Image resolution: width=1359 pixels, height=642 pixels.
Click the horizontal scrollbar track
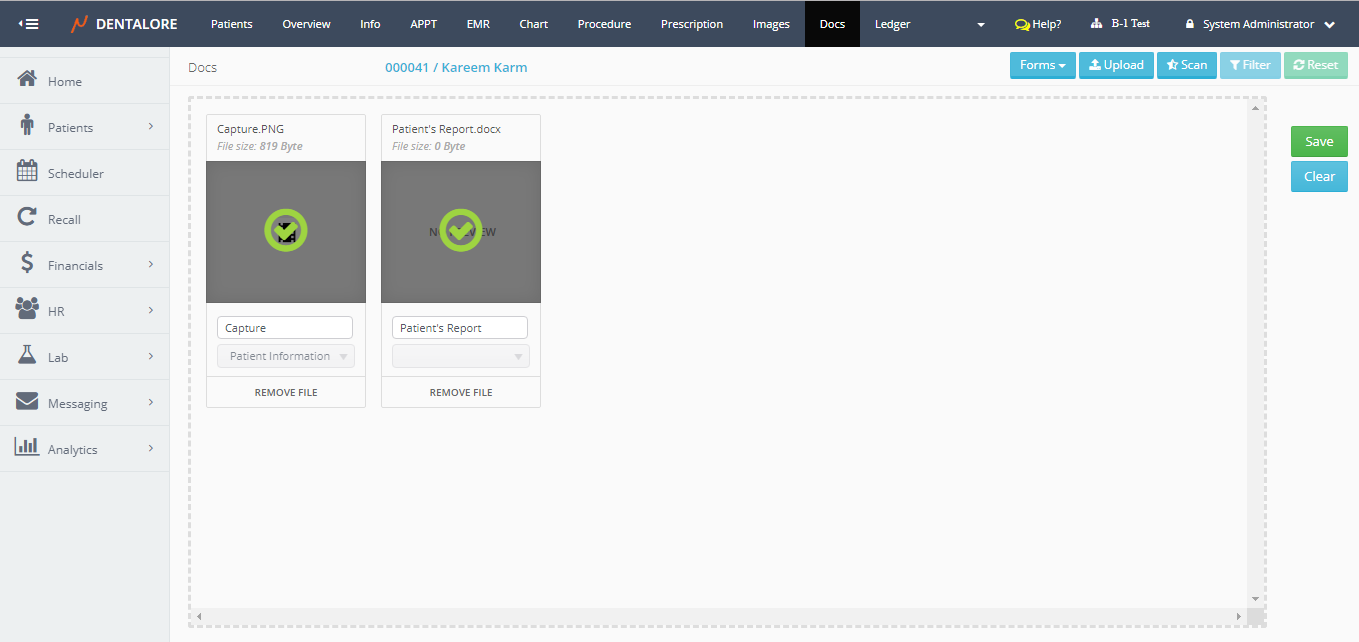(718, 616)
